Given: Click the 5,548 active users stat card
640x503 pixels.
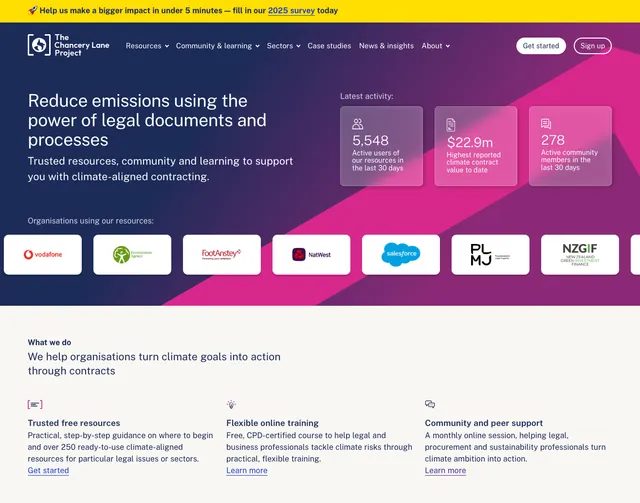Looking at the screenshot, I should [381, 146].
